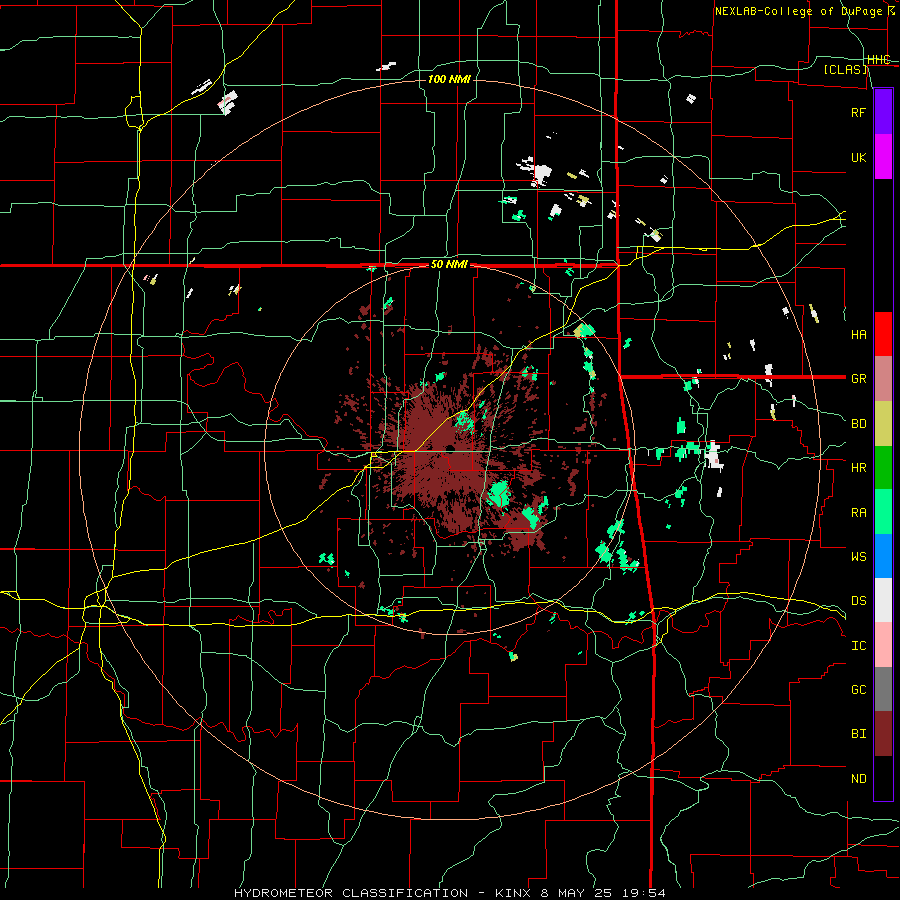Click the HA red legend swatch
The width and height of the screenshot is (900, 900).
(883, 334)
